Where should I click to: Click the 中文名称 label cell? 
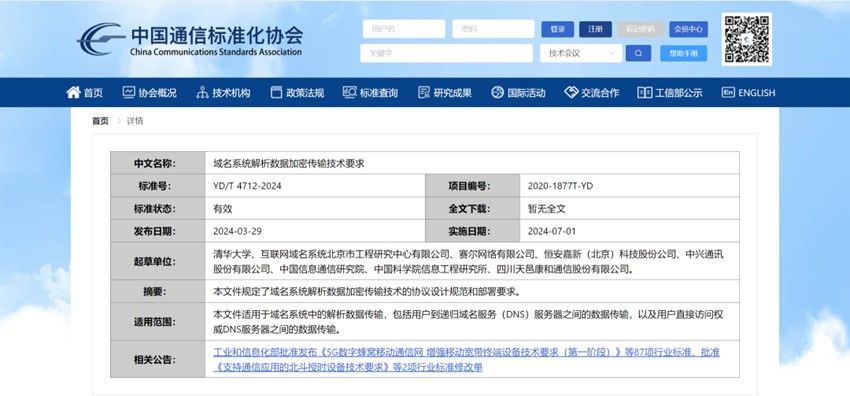158,163
